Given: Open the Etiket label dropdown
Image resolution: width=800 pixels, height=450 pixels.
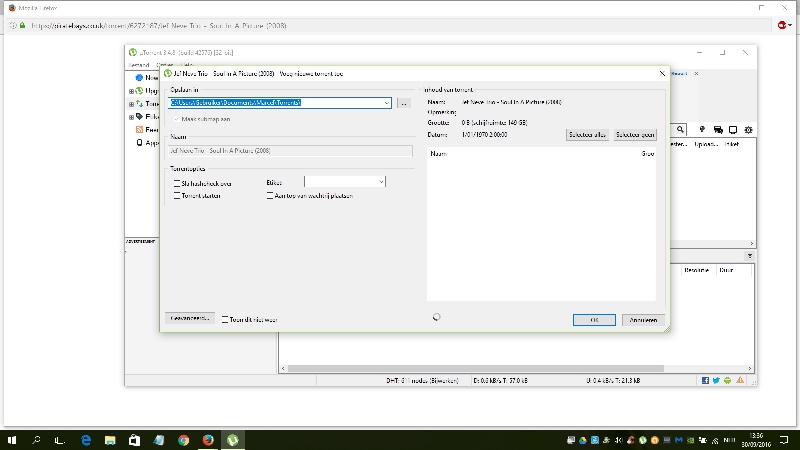Looking at the screenshot, I should tap(381, 182).
